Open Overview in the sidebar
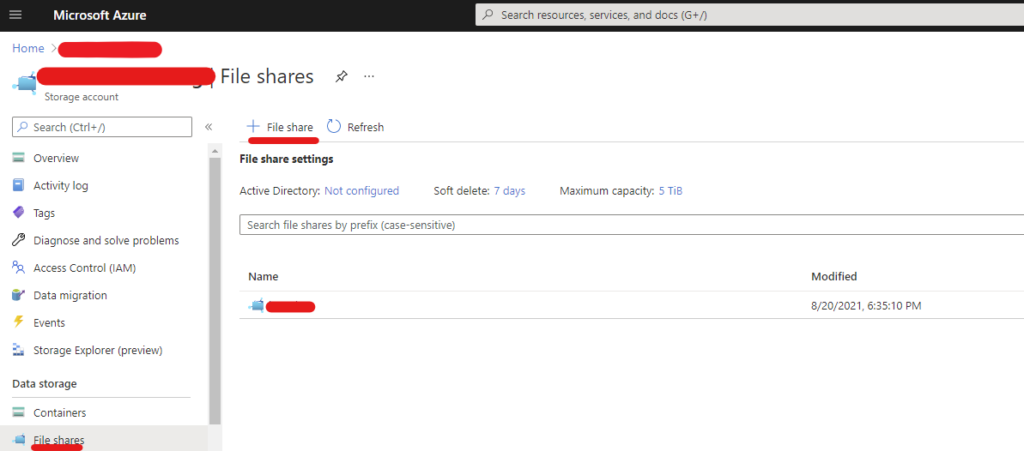Screen dimensions: 1024x451 (x=56, y=158)
